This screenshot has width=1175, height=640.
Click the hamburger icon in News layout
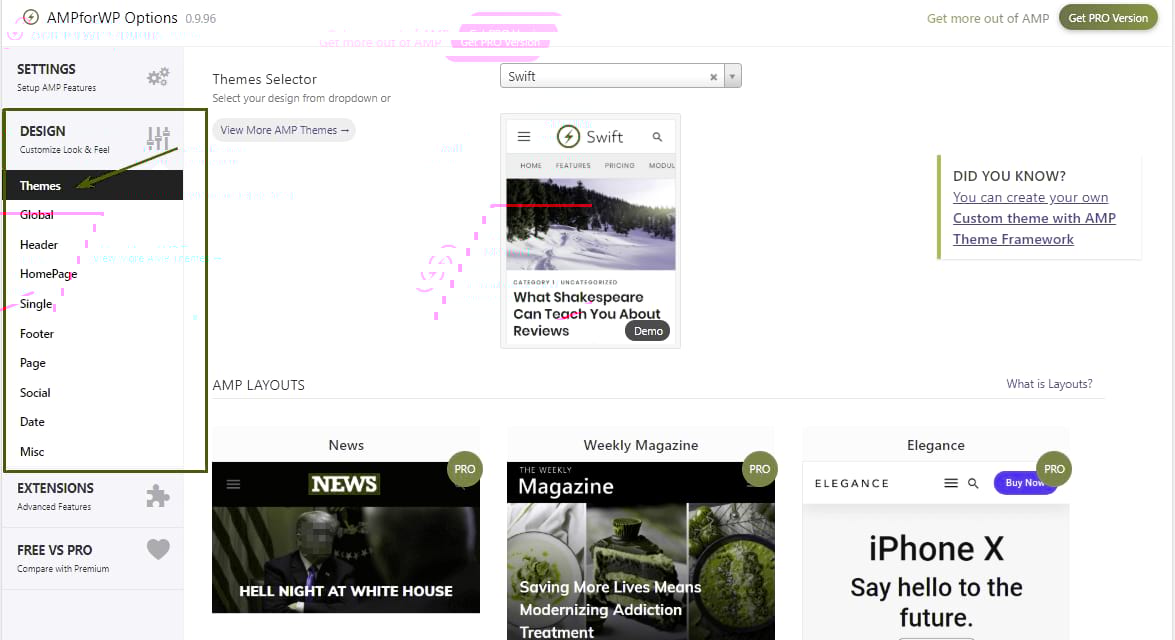(234, 484)
